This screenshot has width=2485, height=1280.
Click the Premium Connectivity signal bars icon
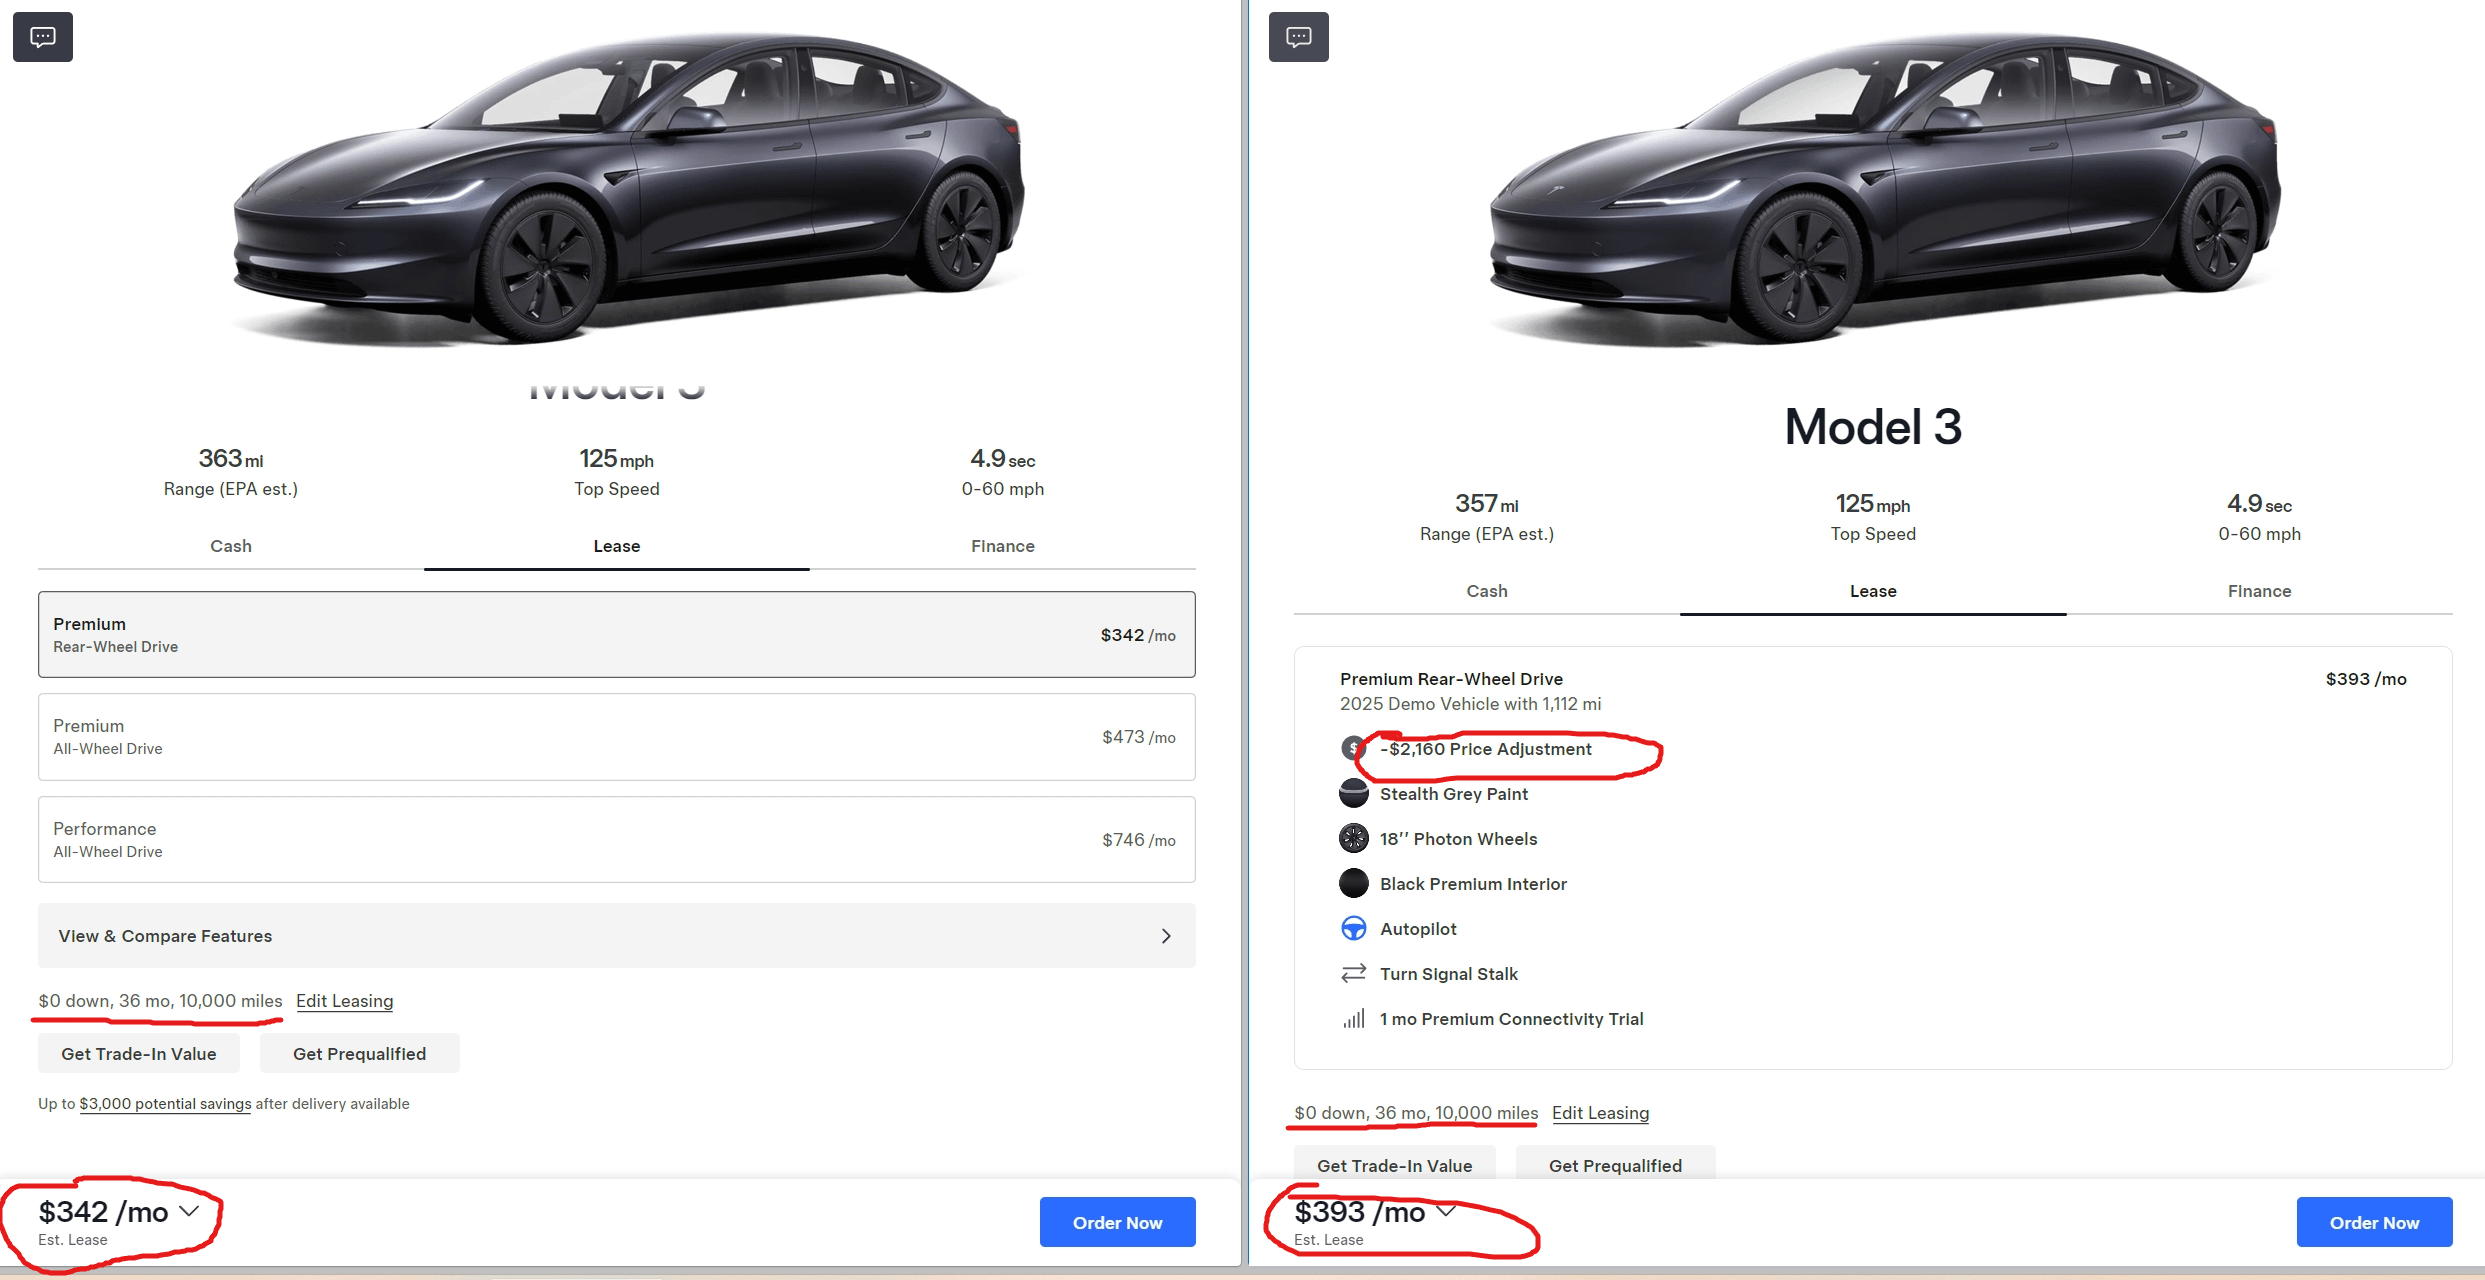click(x=1353, y=1019)
